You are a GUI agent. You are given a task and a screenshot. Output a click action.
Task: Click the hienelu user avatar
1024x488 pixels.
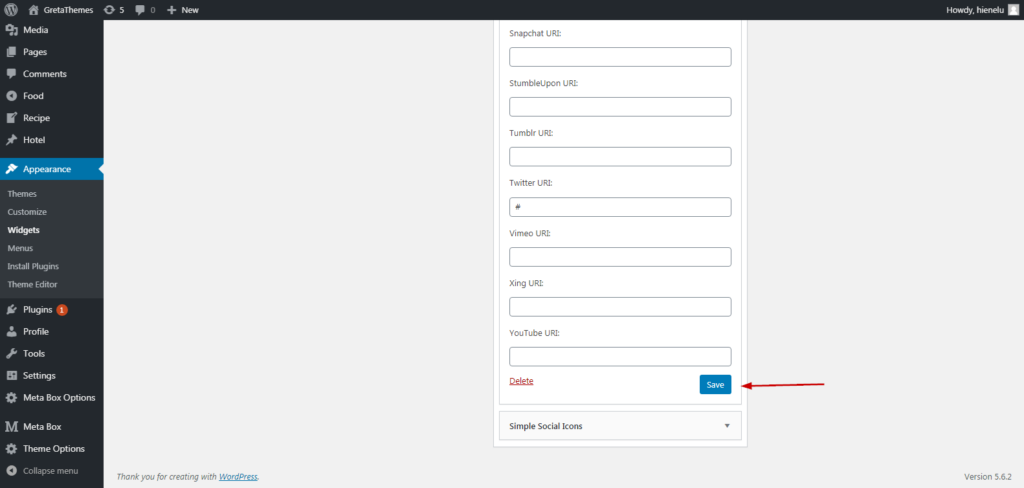pyautogui.click(x=1013, y=10)
